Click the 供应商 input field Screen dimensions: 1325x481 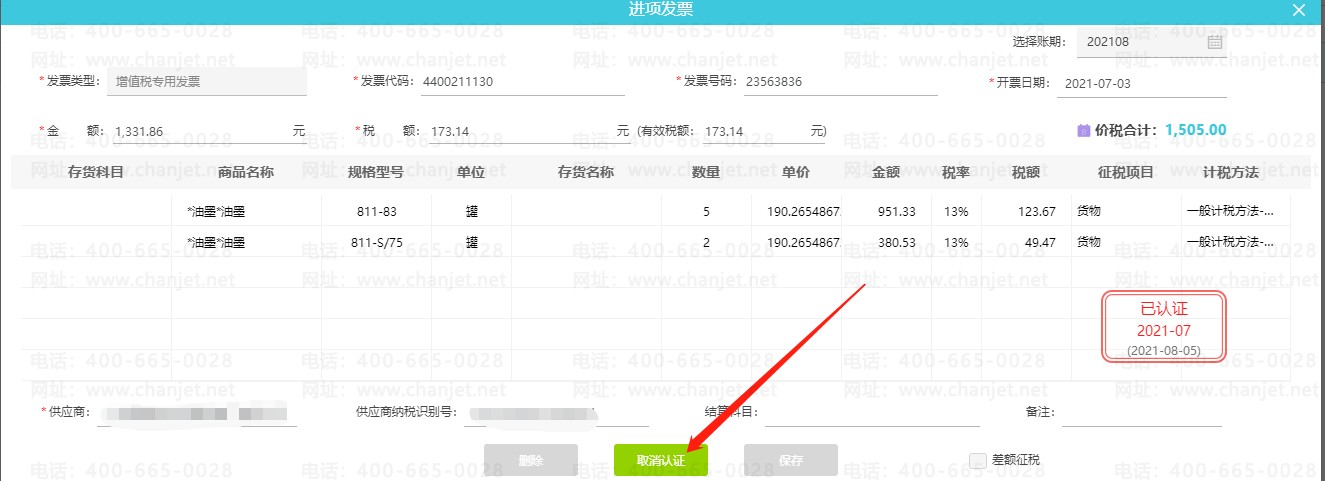coord(197,412)
